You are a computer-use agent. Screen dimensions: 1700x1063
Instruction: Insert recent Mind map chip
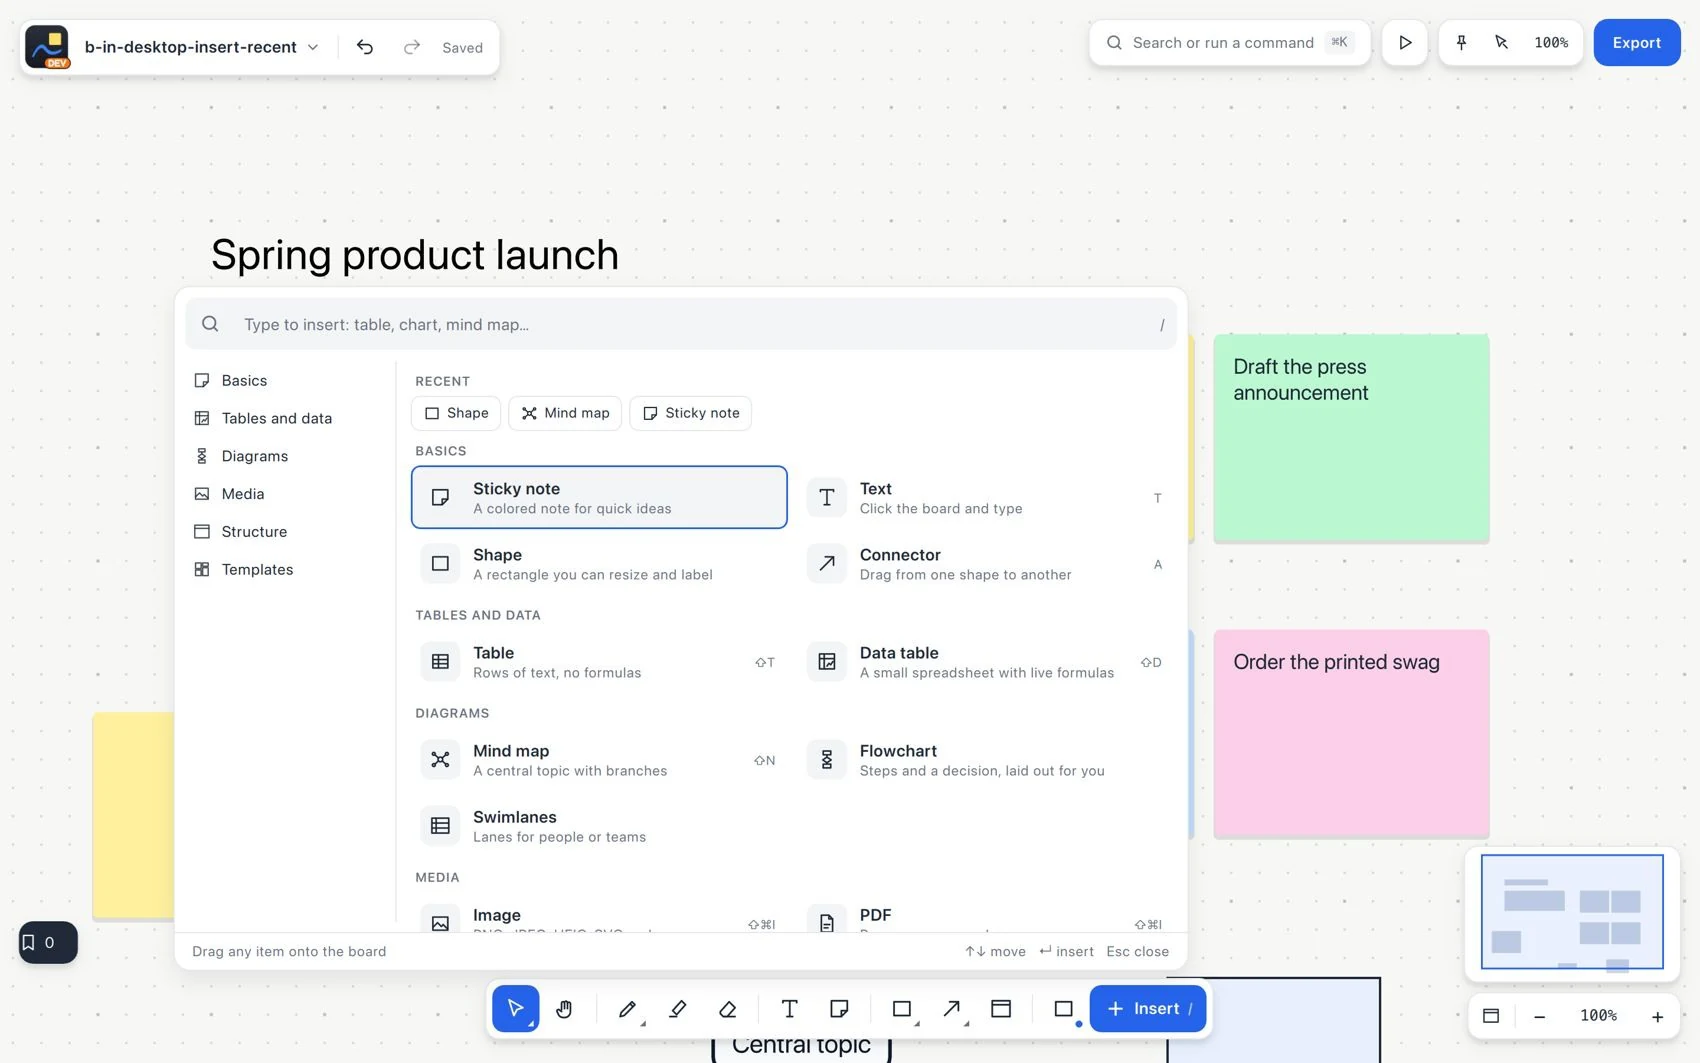click(565, 413)
